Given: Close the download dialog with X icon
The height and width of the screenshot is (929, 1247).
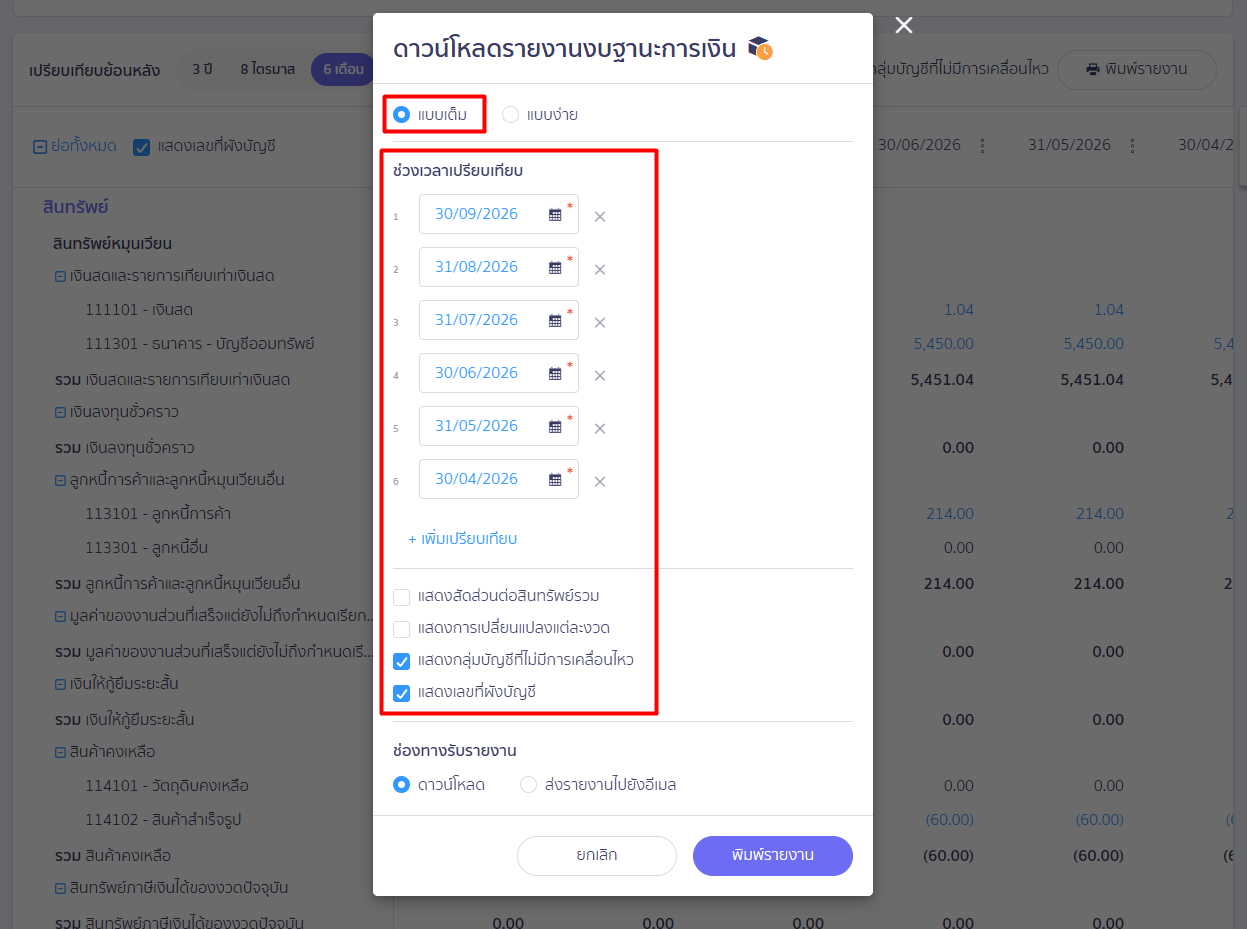Looking at the screenshot, I should (x=904, y=25).
